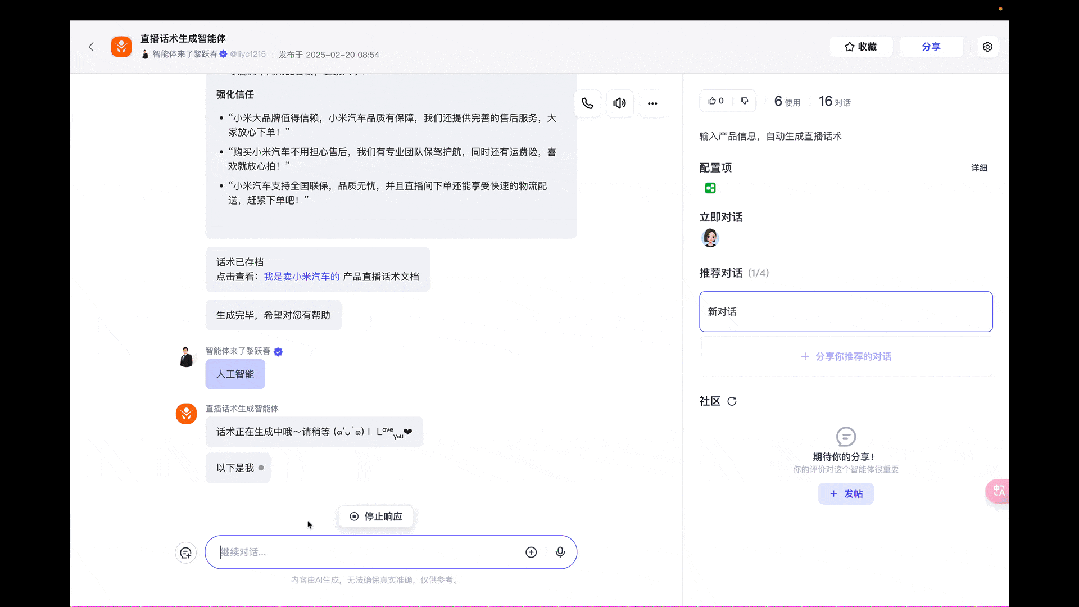Screen dimensions: 1079x607
Task: Click the 6 使用 usage count
Action: (x=787, y=102)
